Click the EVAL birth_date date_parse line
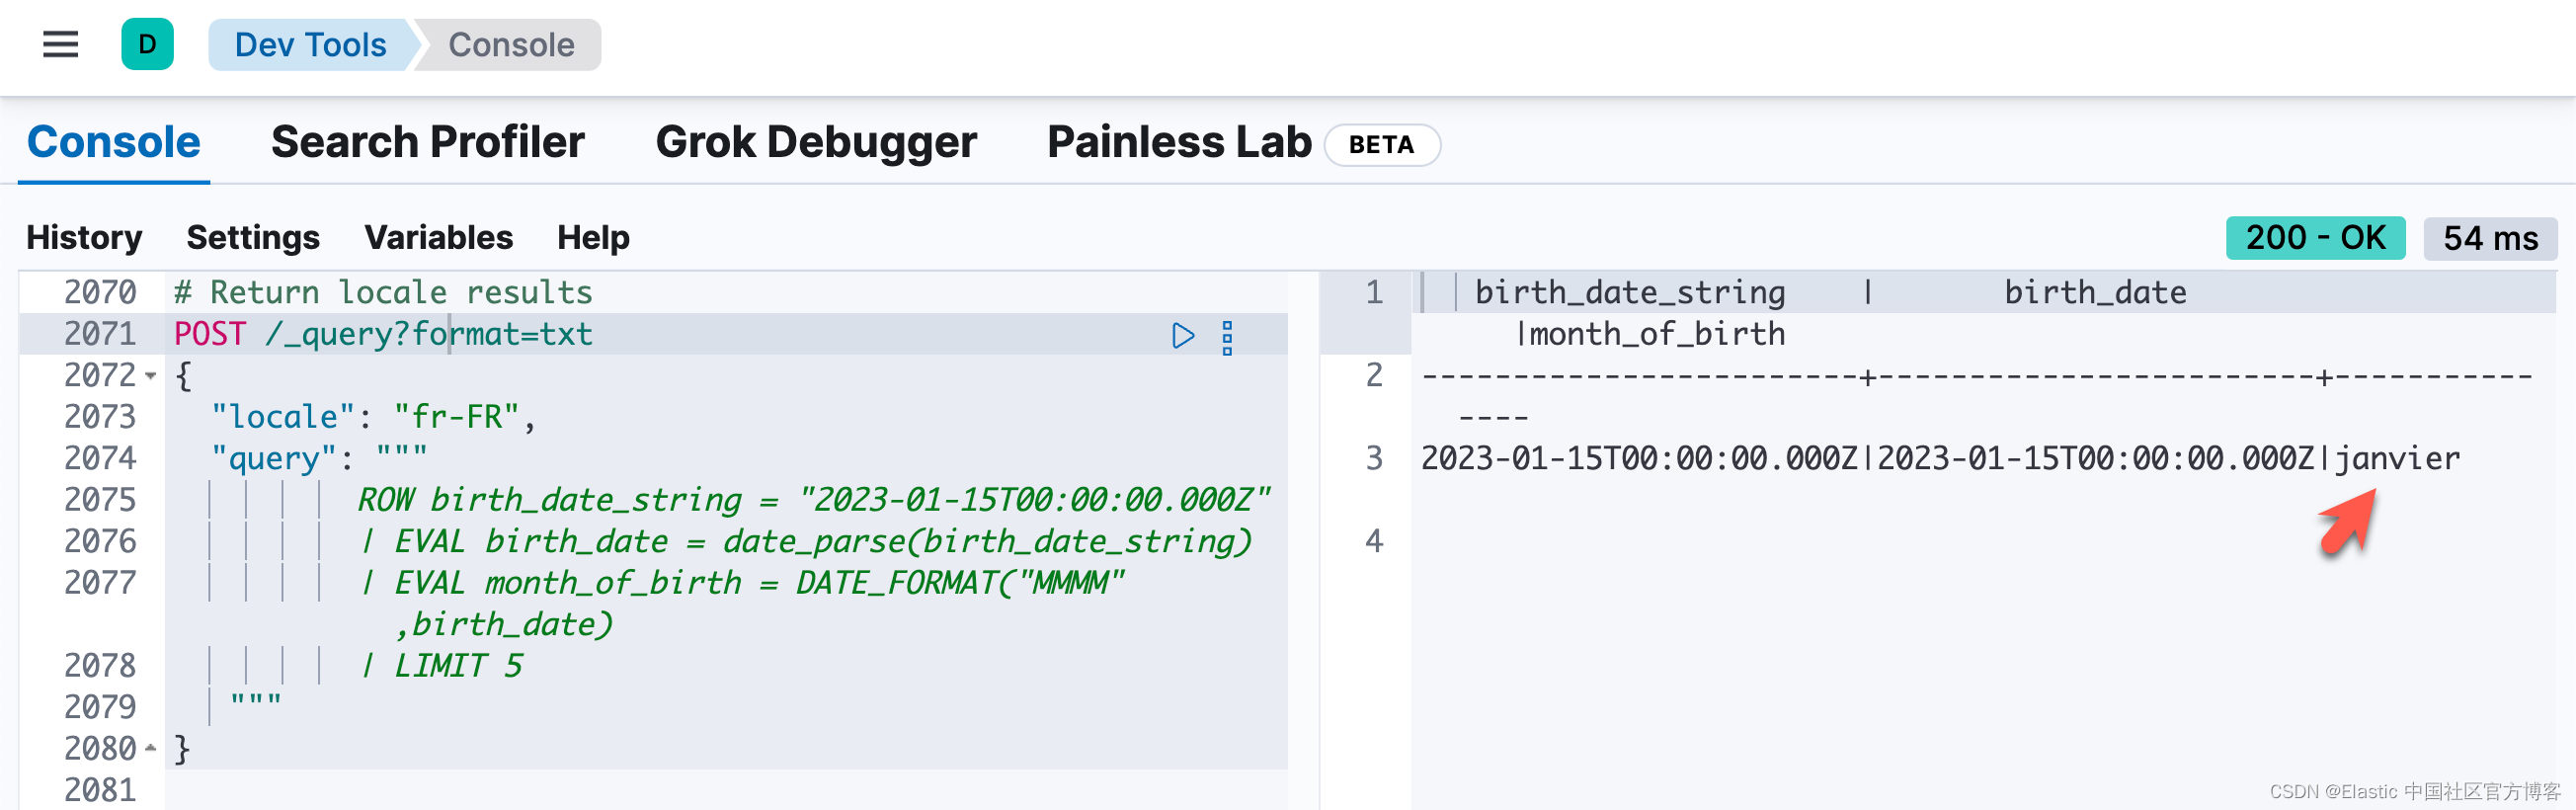This screenshot has height=810, width=2576. tap(806, 542)
